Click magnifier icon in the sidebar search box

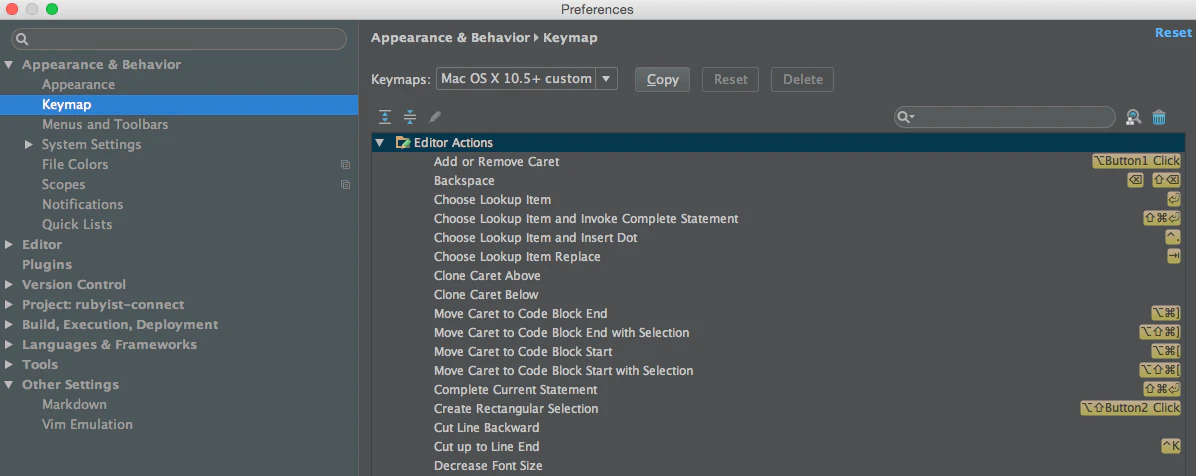pos(22,39)
